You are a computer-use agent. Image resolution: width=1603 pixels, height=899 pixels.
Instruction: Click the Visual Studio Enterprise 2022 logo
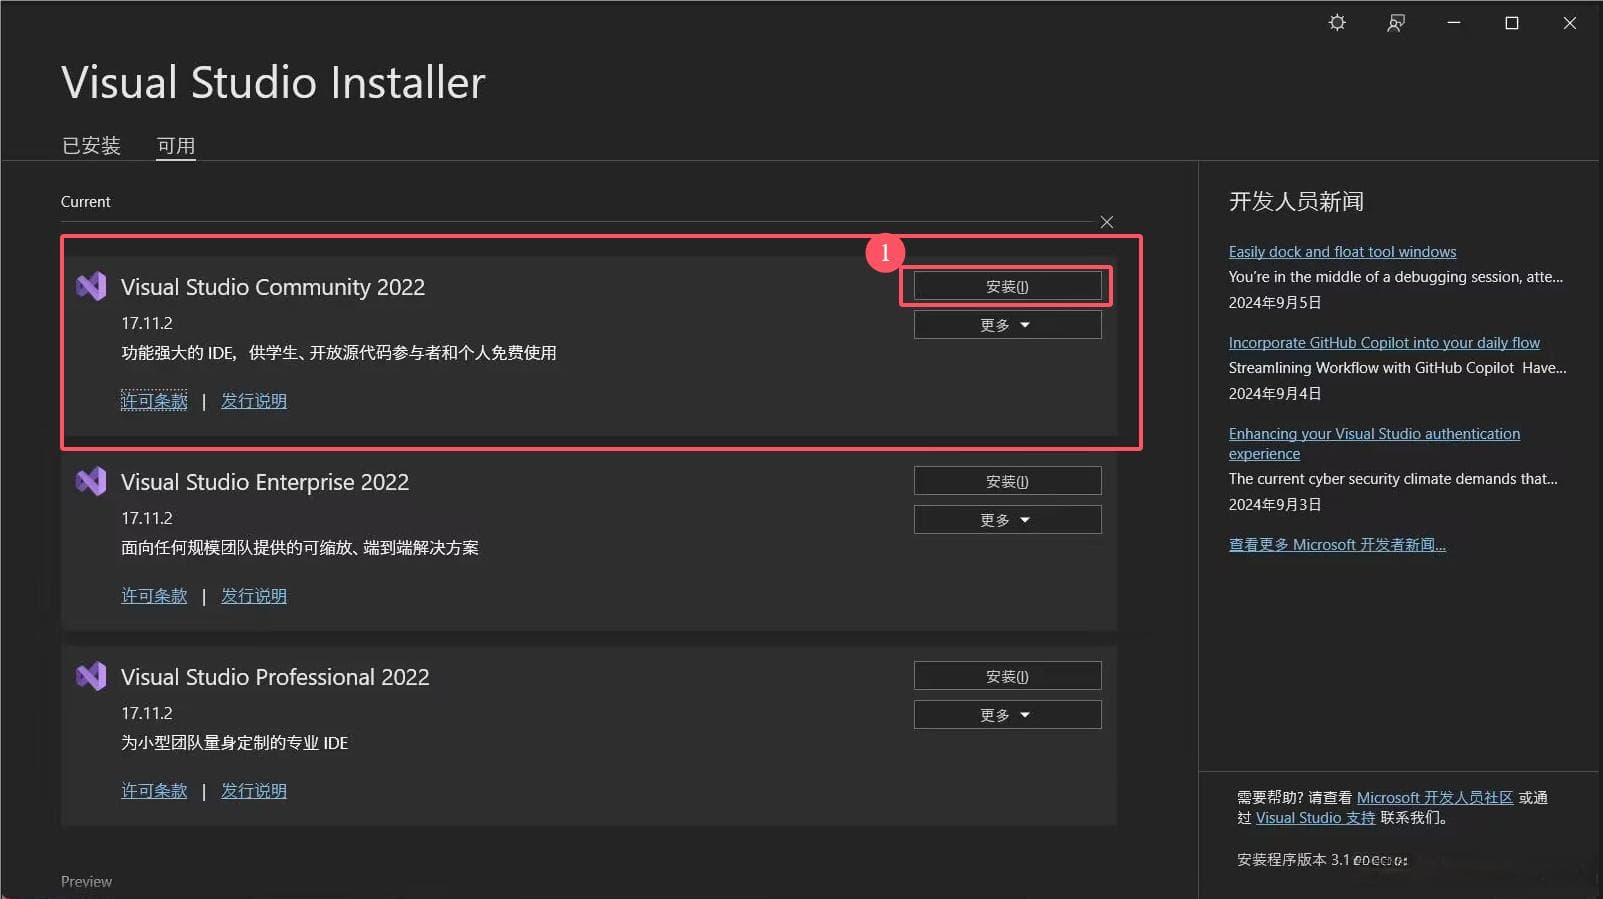[x=91, y=482]
